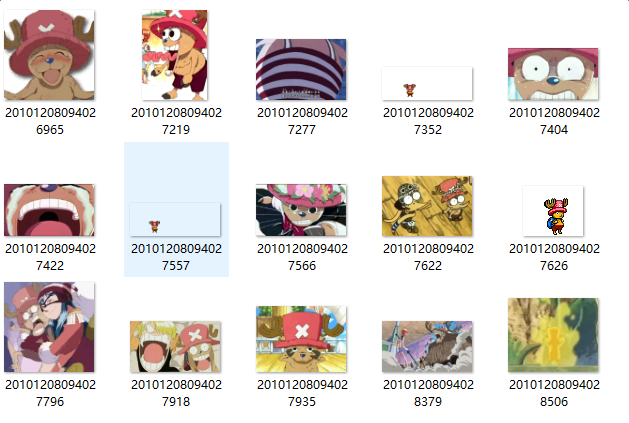Image resolution: width=629 pixels, height=423 pixels.
Task: Select pixel-art Chopper sprite ending 7626
Action: (553, 211)
